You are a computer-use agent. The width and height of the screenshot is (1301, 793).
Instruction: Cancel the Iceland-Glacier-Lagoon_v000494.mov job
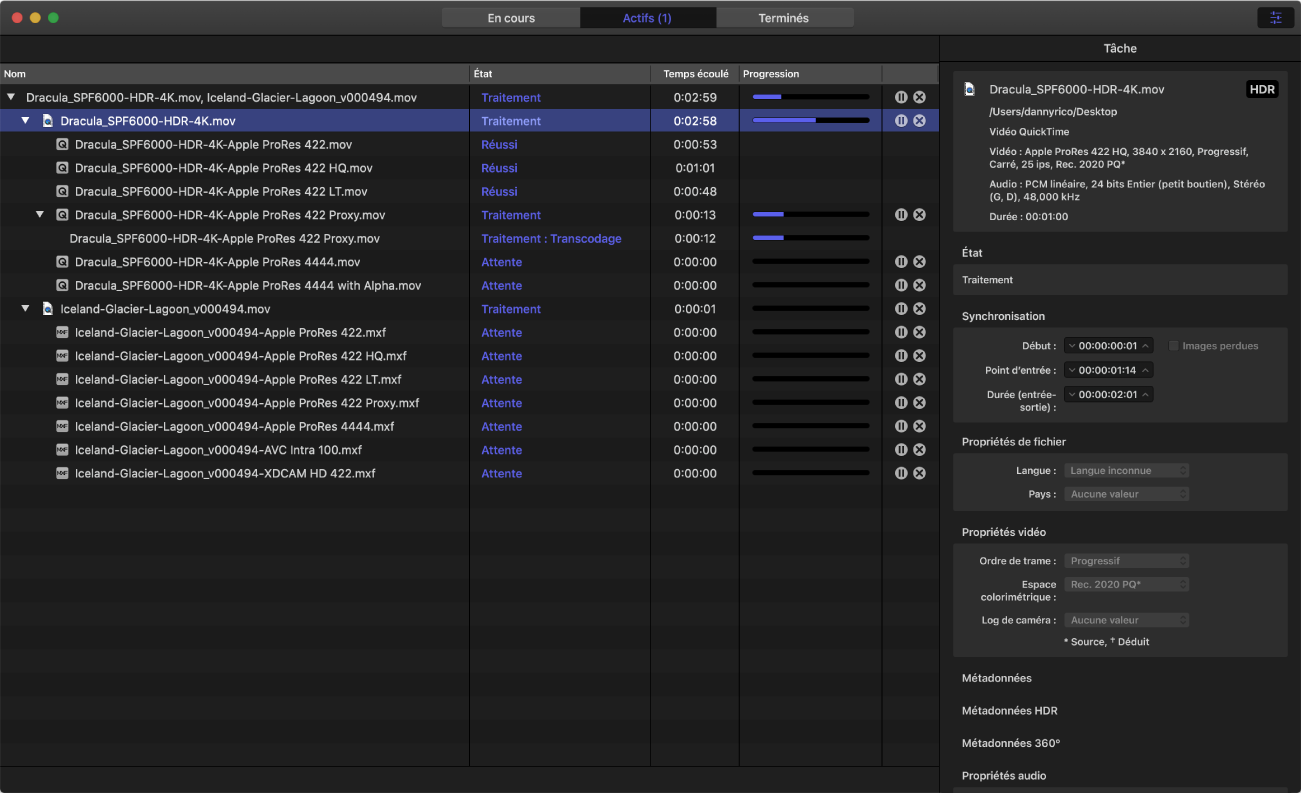tap(919, 309)
